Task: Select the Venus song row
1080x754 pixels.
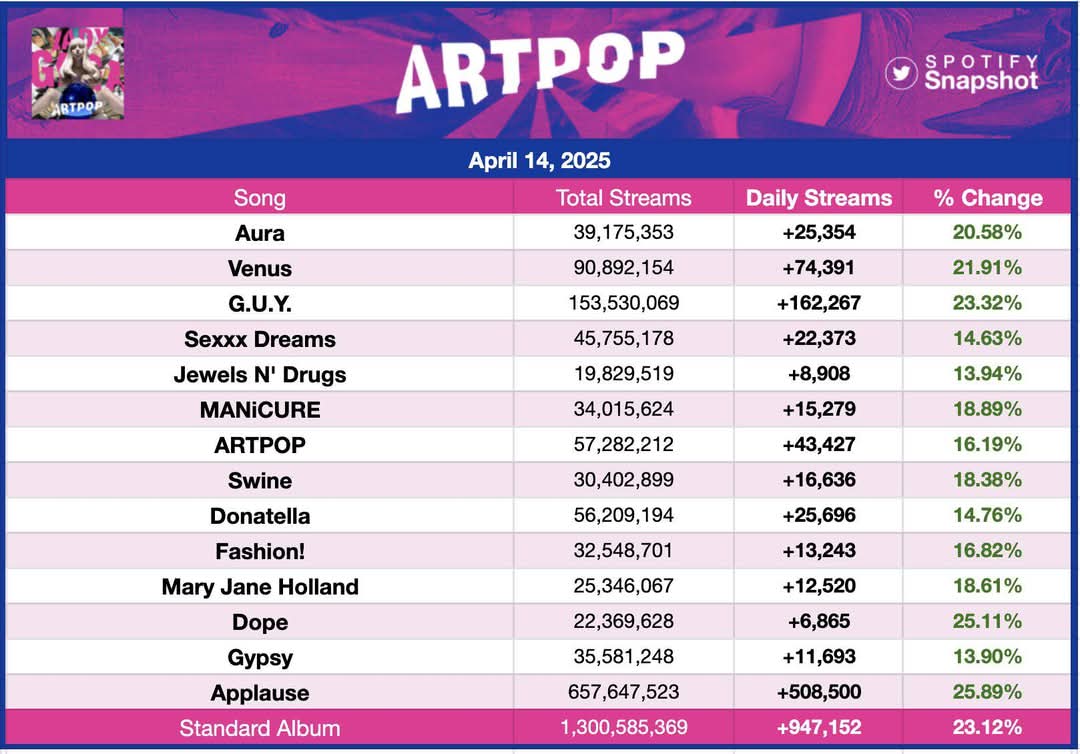Action: pyautogui.click(x=539, y=268)
